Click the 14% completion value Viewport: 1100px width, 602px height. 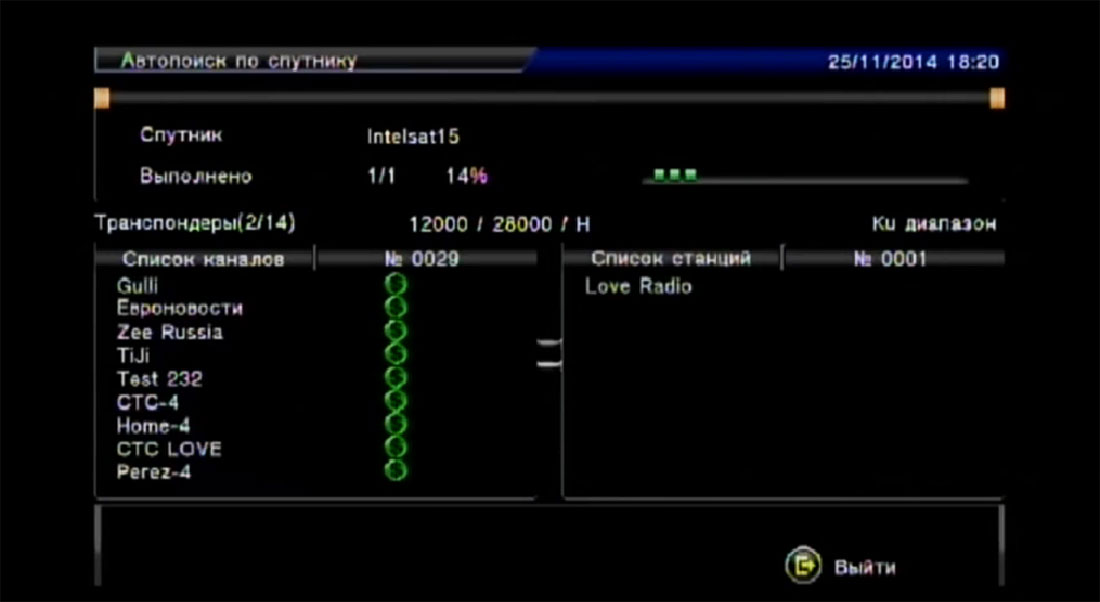(x=467, y=175)
